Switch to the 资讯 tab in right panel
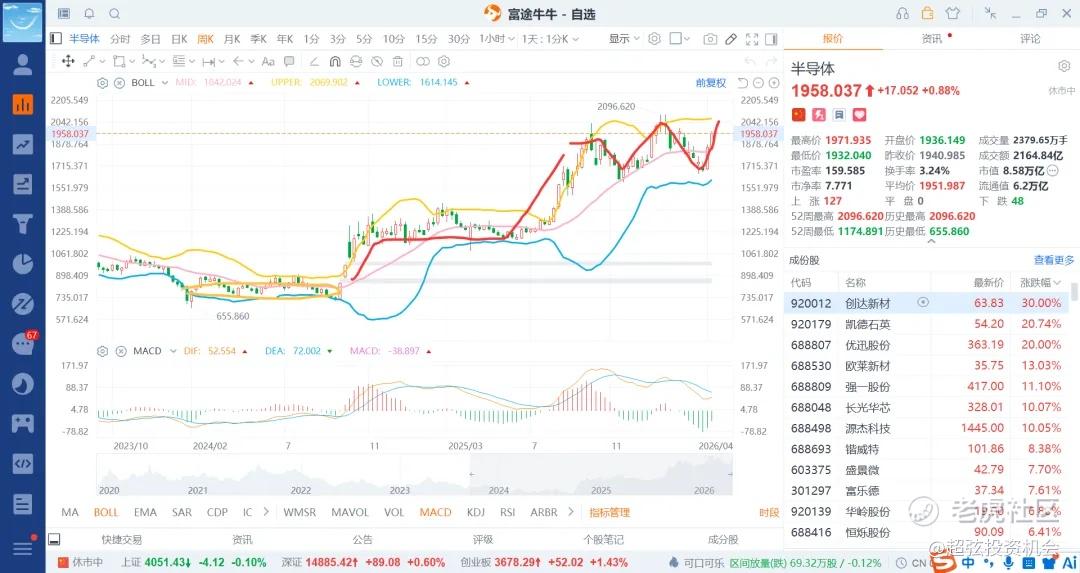This screenshot has width=1080, height=573. point(931,39)
